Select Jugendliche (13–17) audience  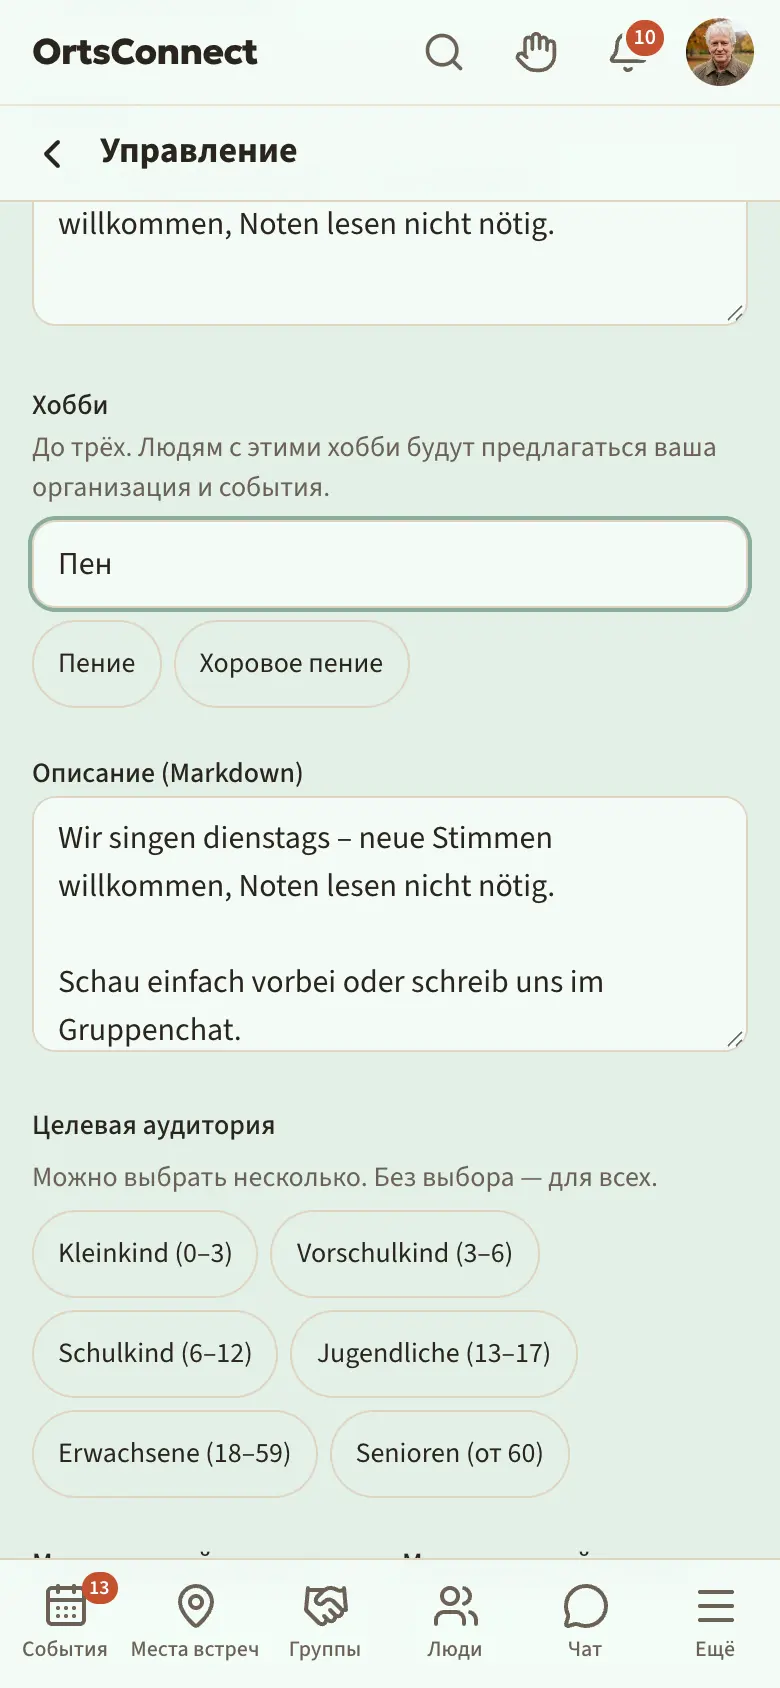coord(434,1354)
